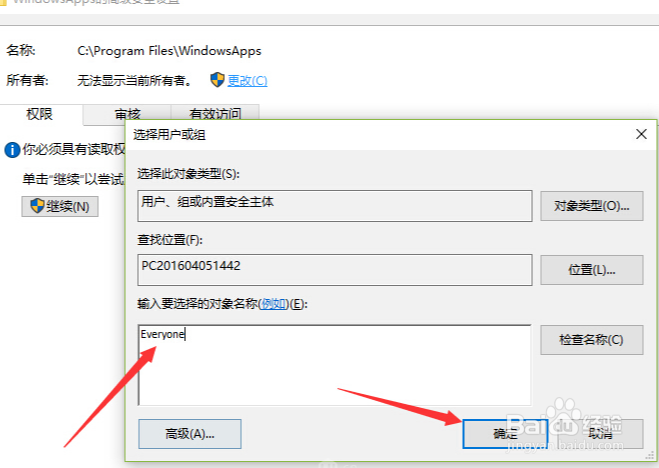Click the 选择用户或组 dialog title
This screenshot has height=468, width=659.
169,135
